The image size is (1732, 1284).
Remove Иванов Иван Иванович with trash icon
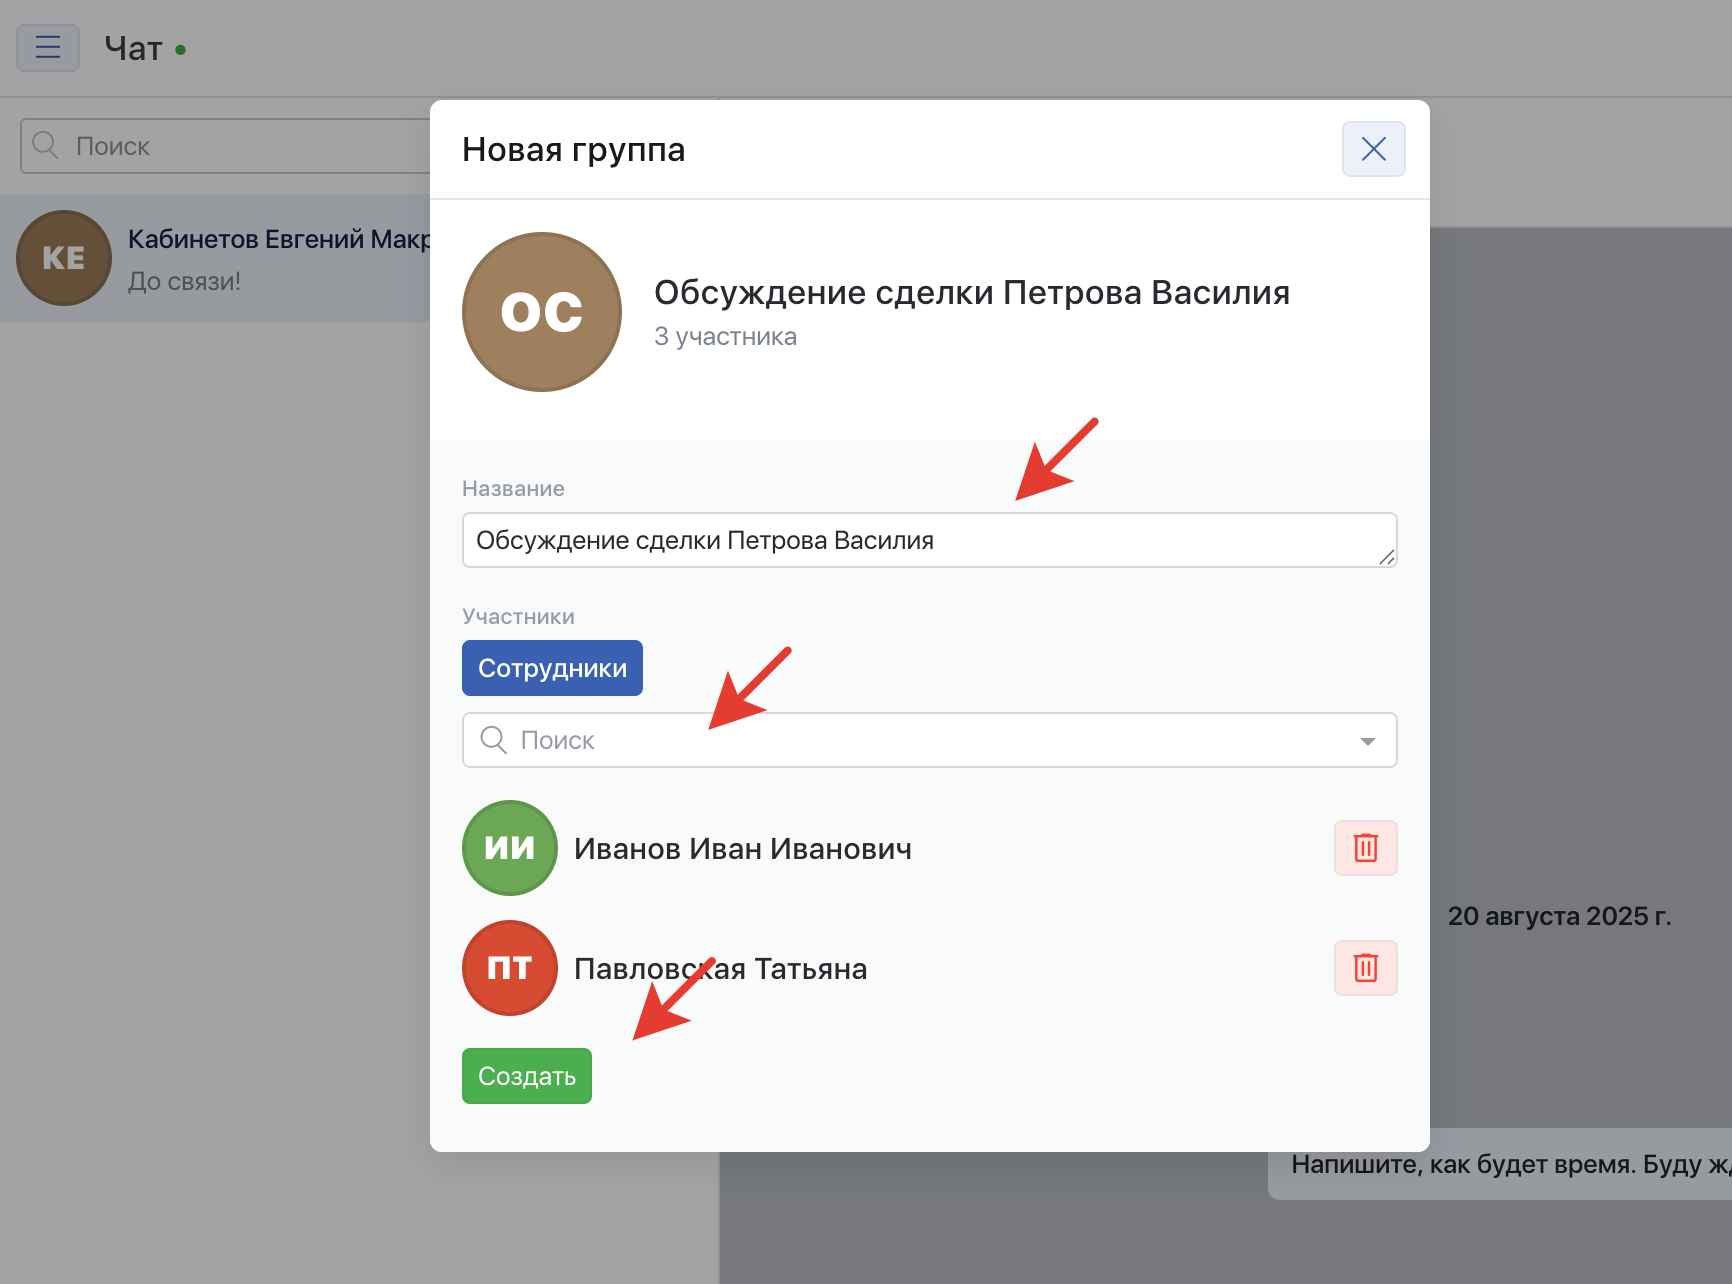coord(1365,848)
